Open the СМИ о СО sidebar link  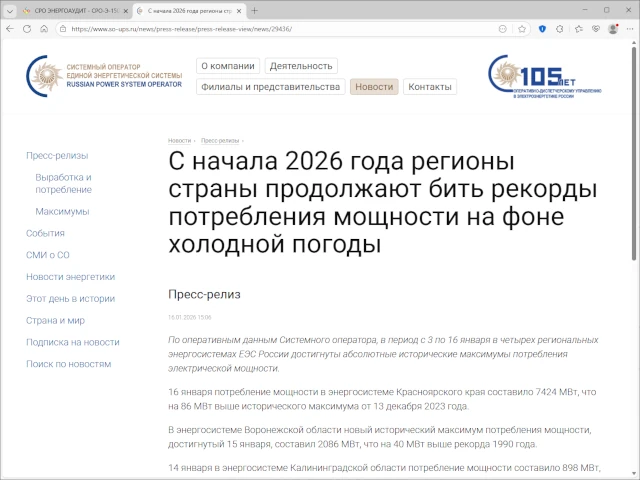click(x=48, y=255)
